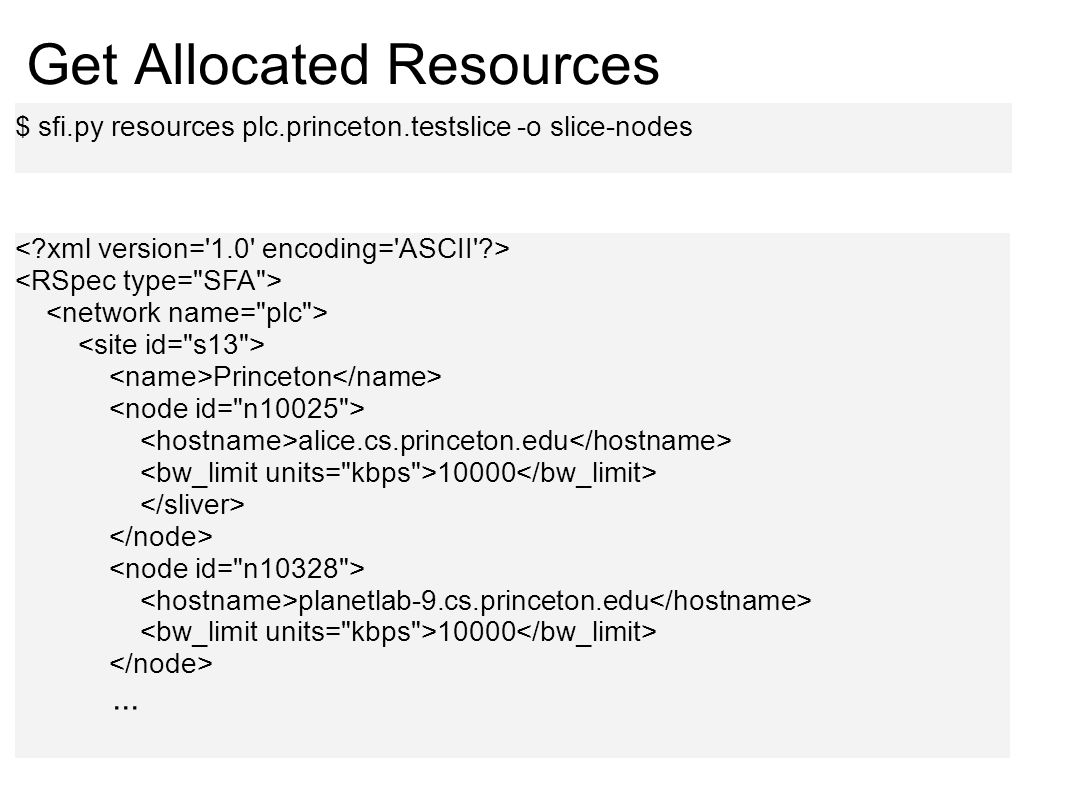The width and height of the screenshot is (1066, 800).
Task: Click the first closing node tag
Action: click(161, 536)
